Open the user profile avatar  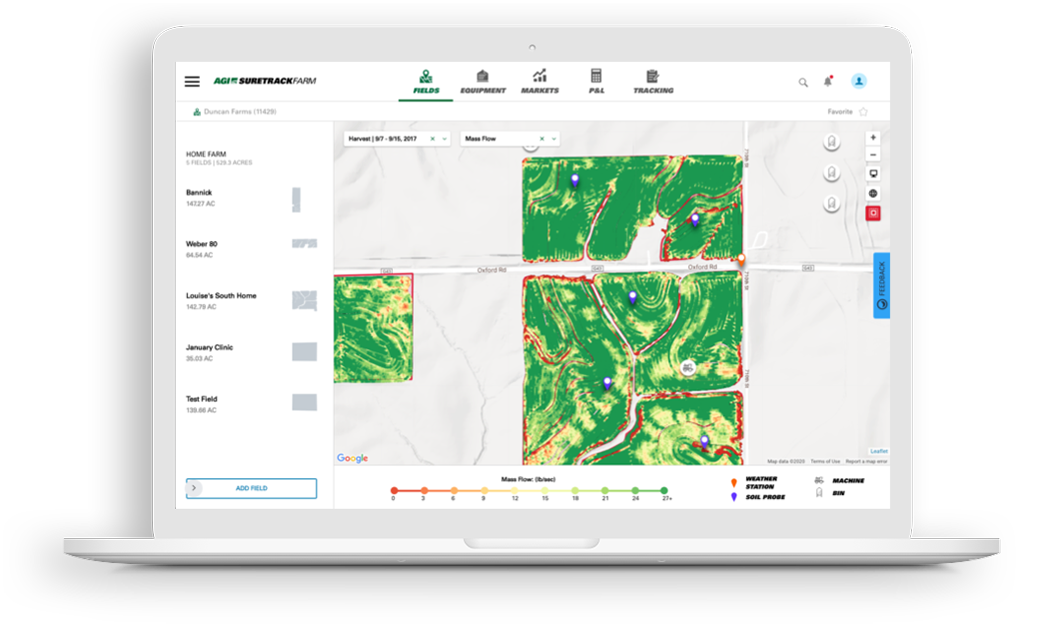coord(859,81)
